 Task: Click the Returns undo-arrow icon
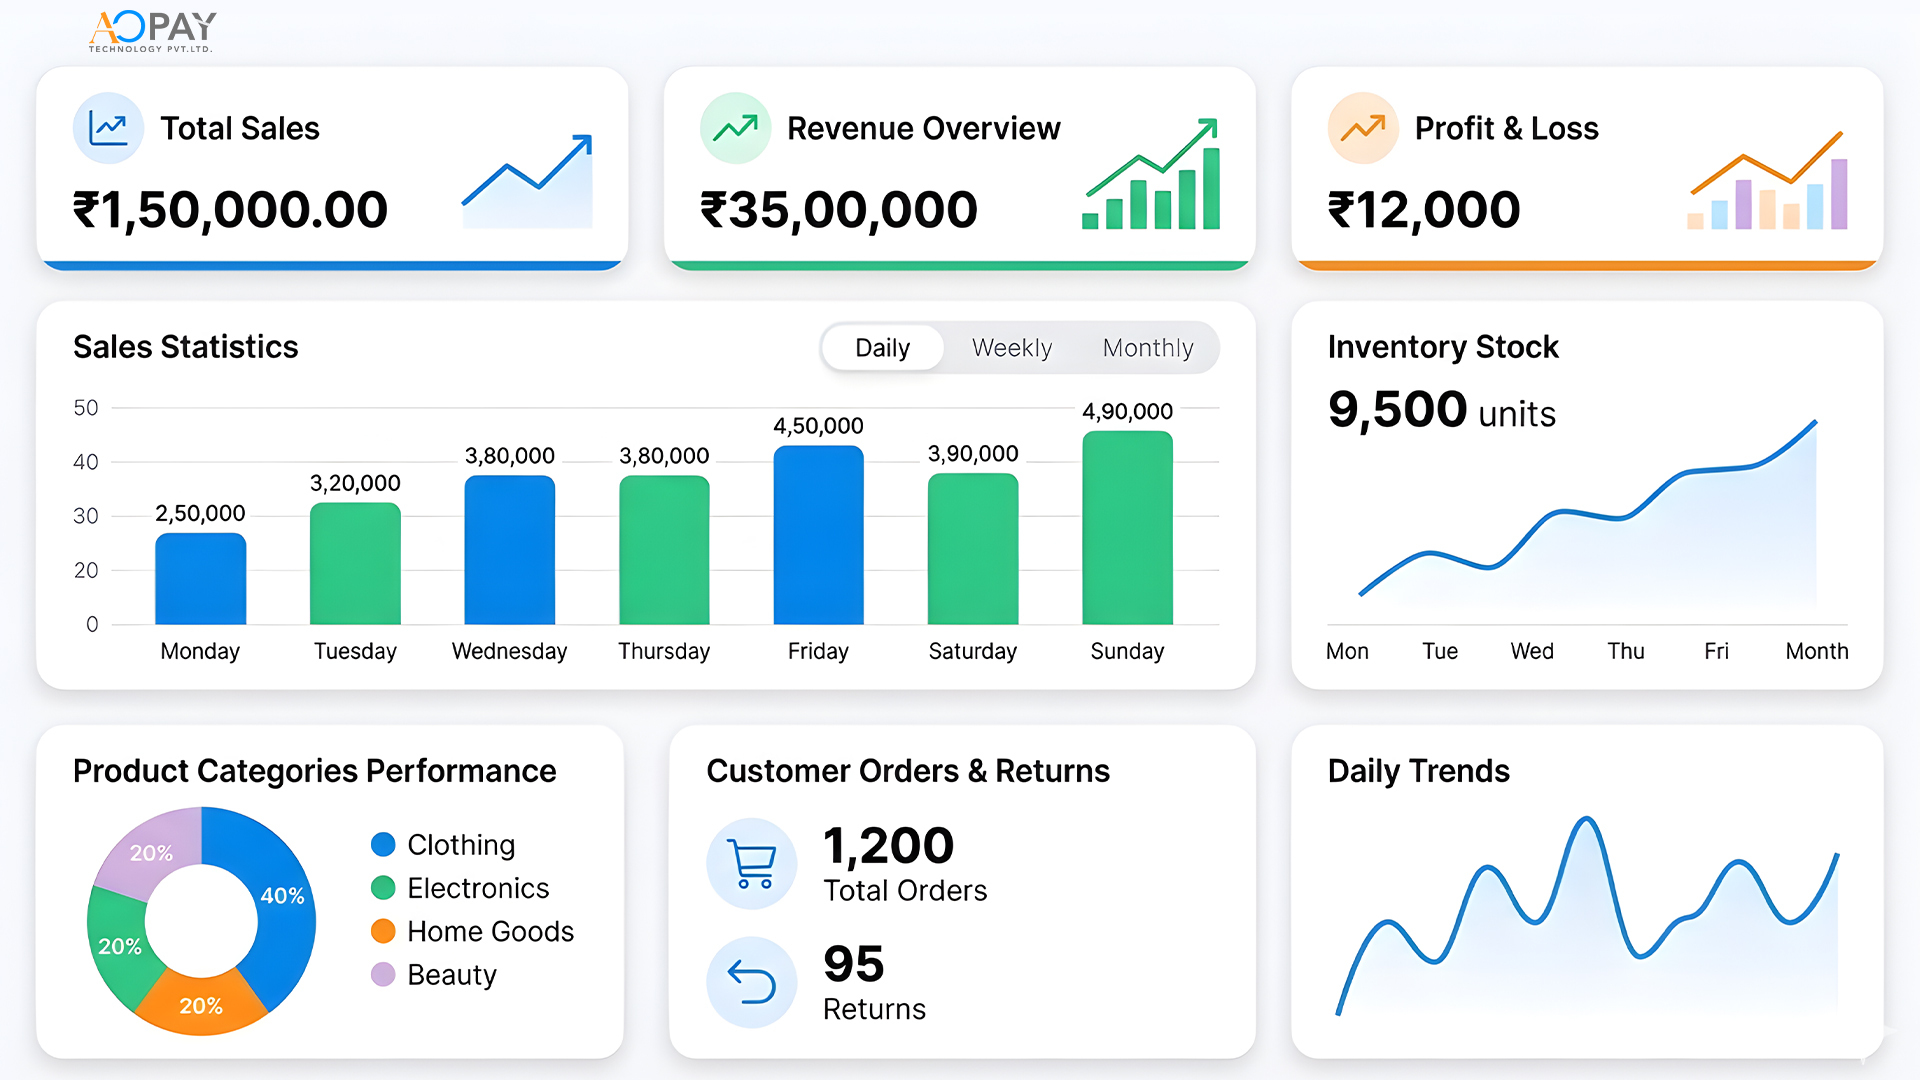click(x=751, y=981)
